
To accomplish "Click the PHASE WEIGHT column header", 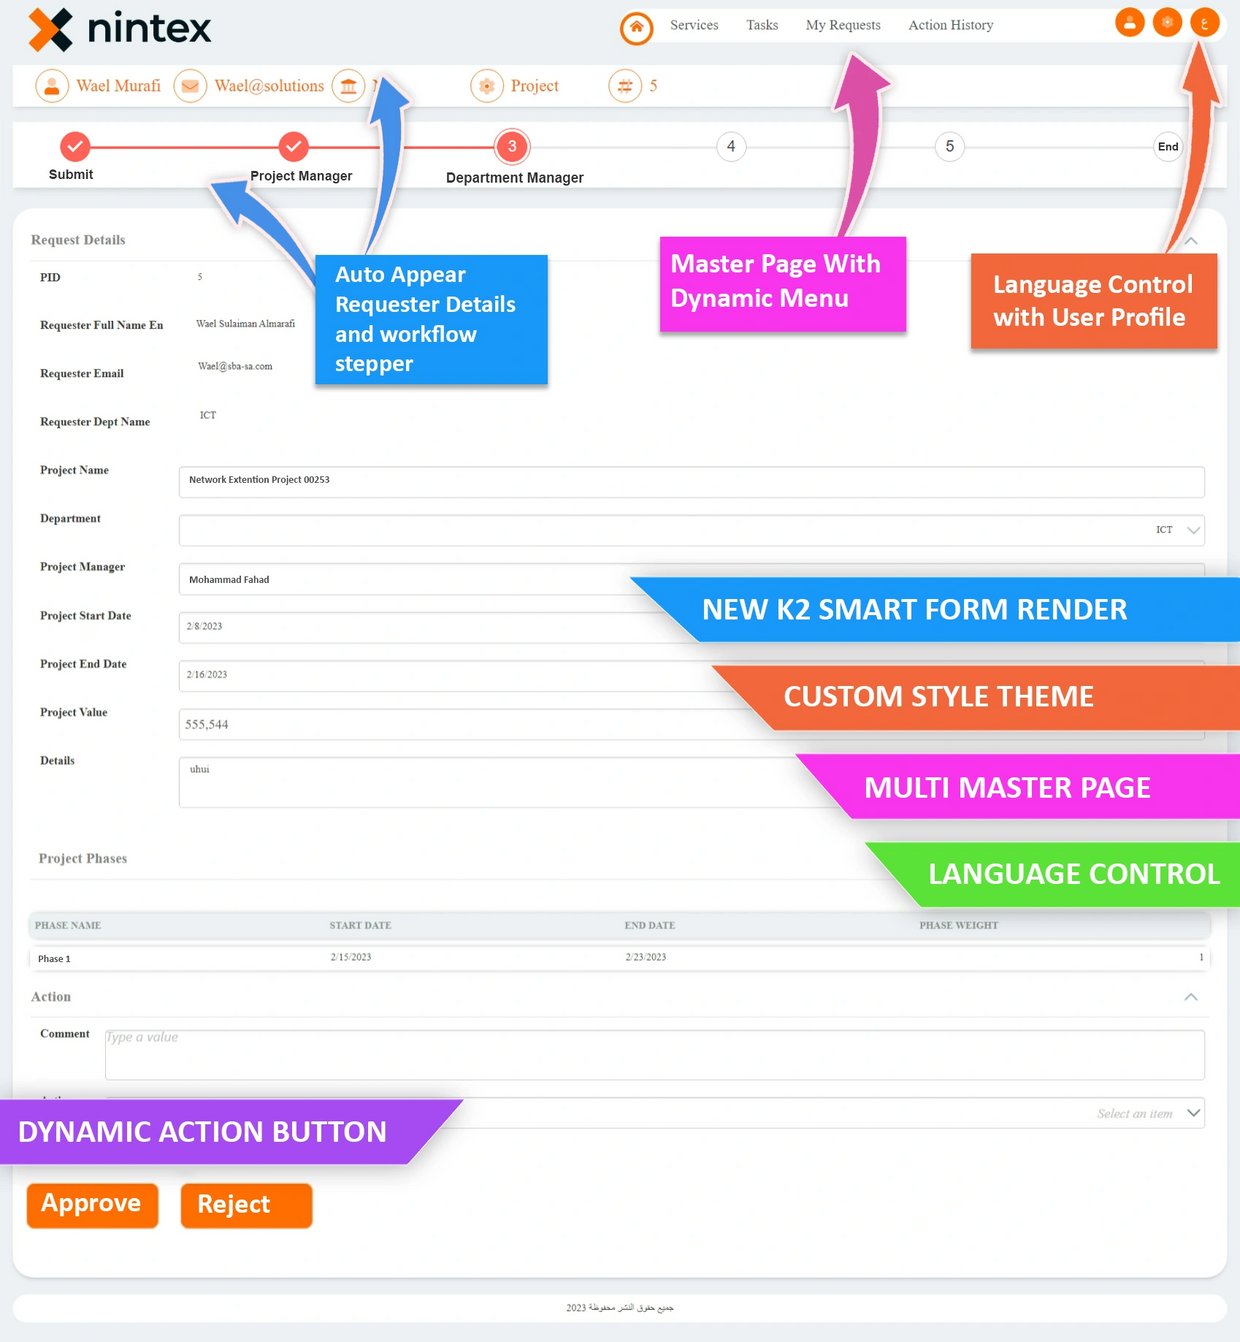I will coord(959,926).
